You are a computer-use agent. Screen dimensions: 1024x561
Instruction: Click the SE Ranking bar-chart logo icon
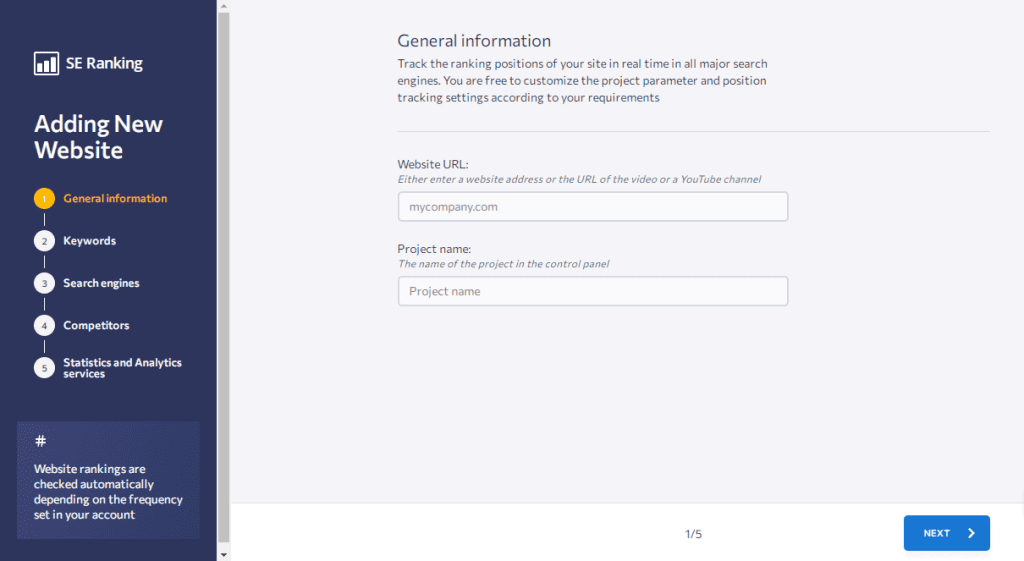pyautogui.click(x=46, y=63)
